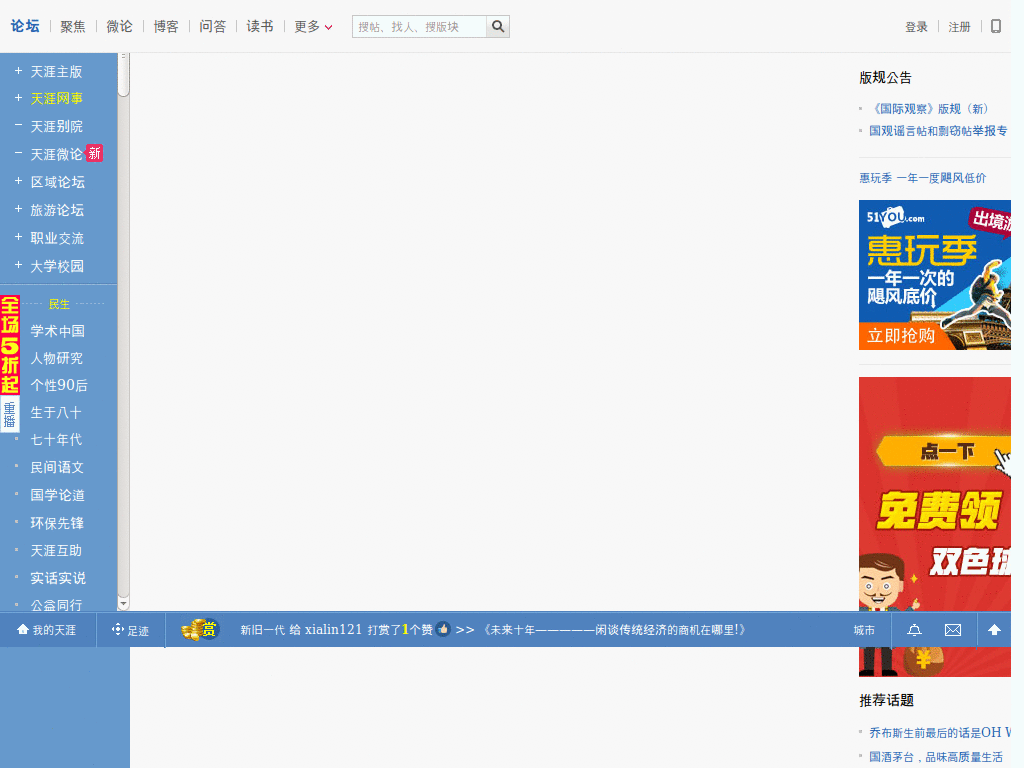This screenshot has width=1024, height=768.
Task: Click the 登录 link
Action: 916,27
